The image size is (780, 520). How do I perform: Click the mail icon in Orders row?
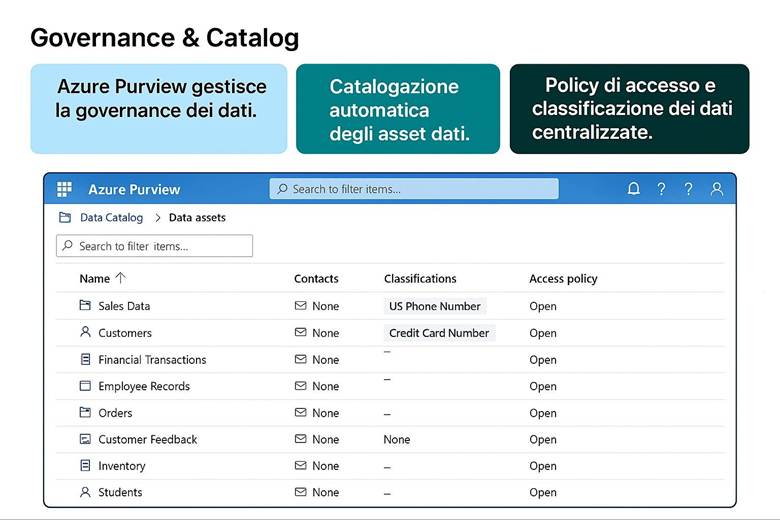pyautogui.click(x=300, y=413)
